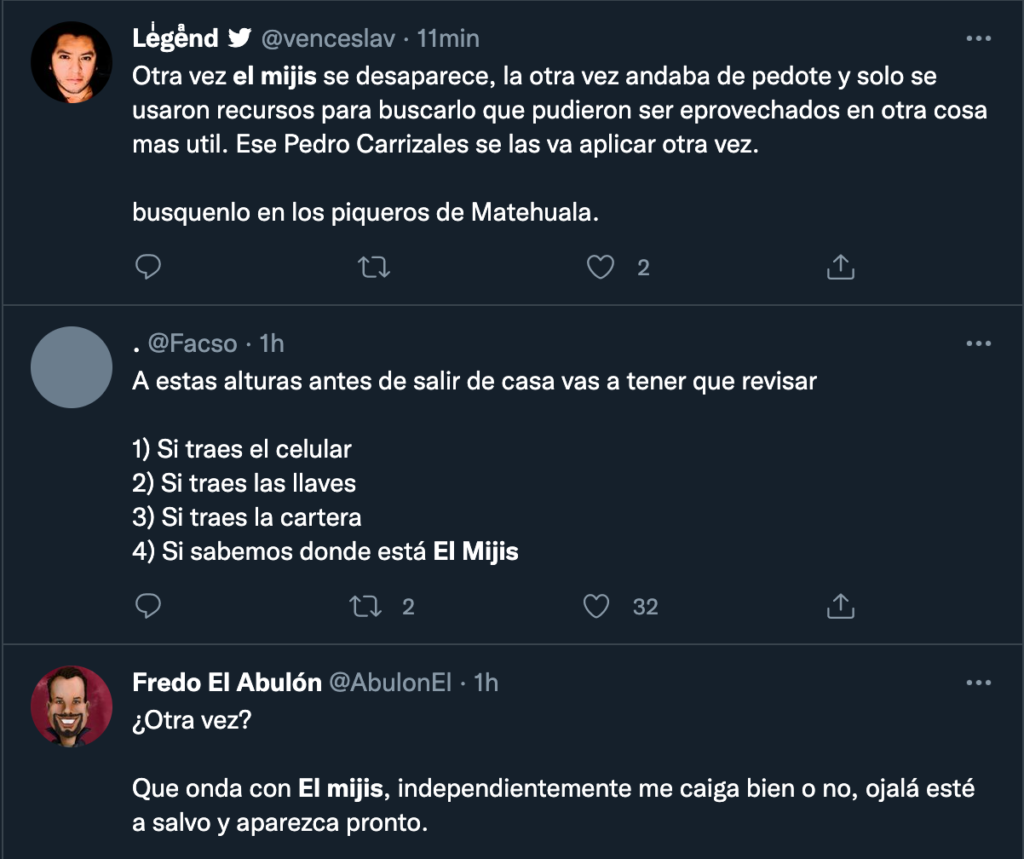Share the Legend tweet
Image resolution: width=1024 pixels, height=859 pixels.
coord(841,267)
